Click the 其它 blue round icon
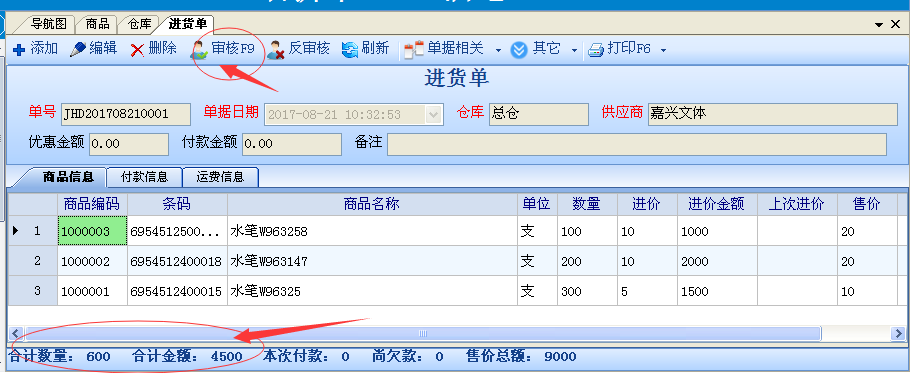The height and width of the screenshot is (373, 910). pyautogui.click(x=518, y=50)
